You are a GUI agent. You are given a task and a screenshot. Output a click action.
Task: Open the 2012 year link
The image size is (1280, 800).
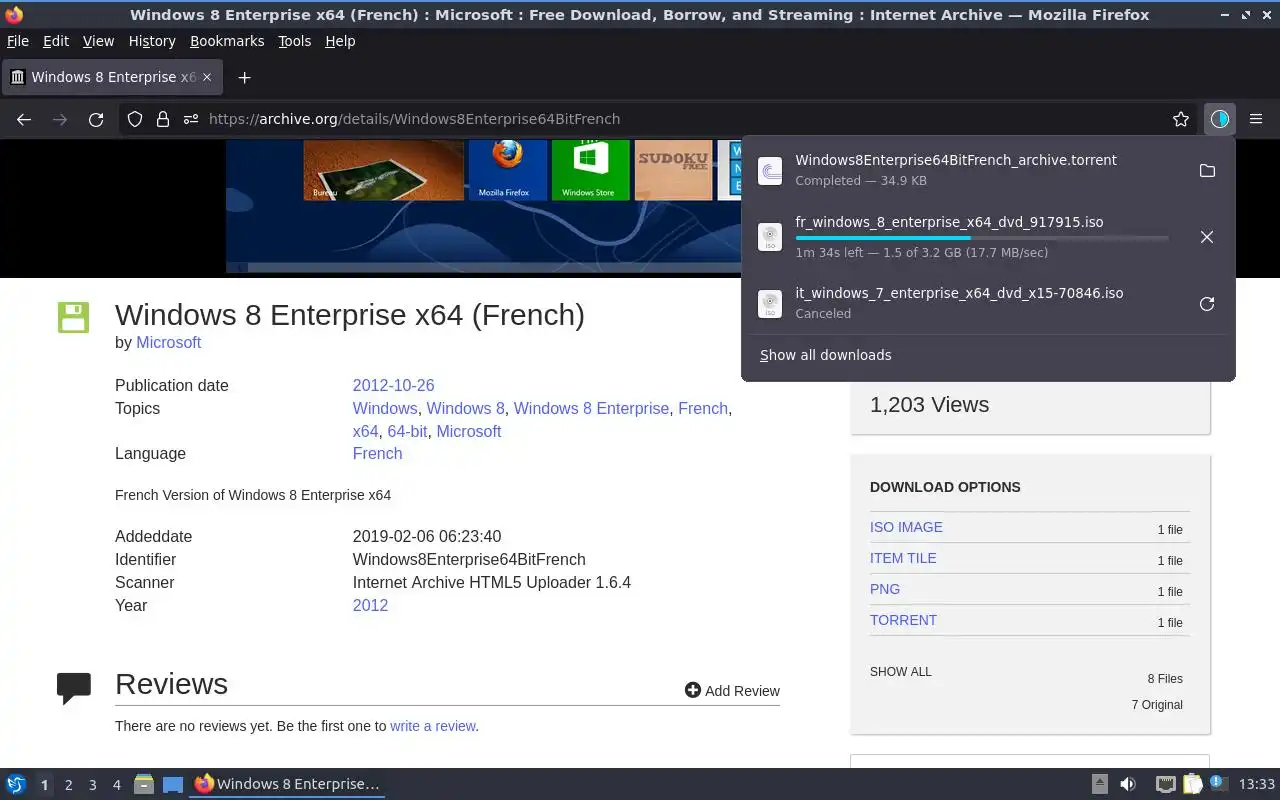pos(370,605)
